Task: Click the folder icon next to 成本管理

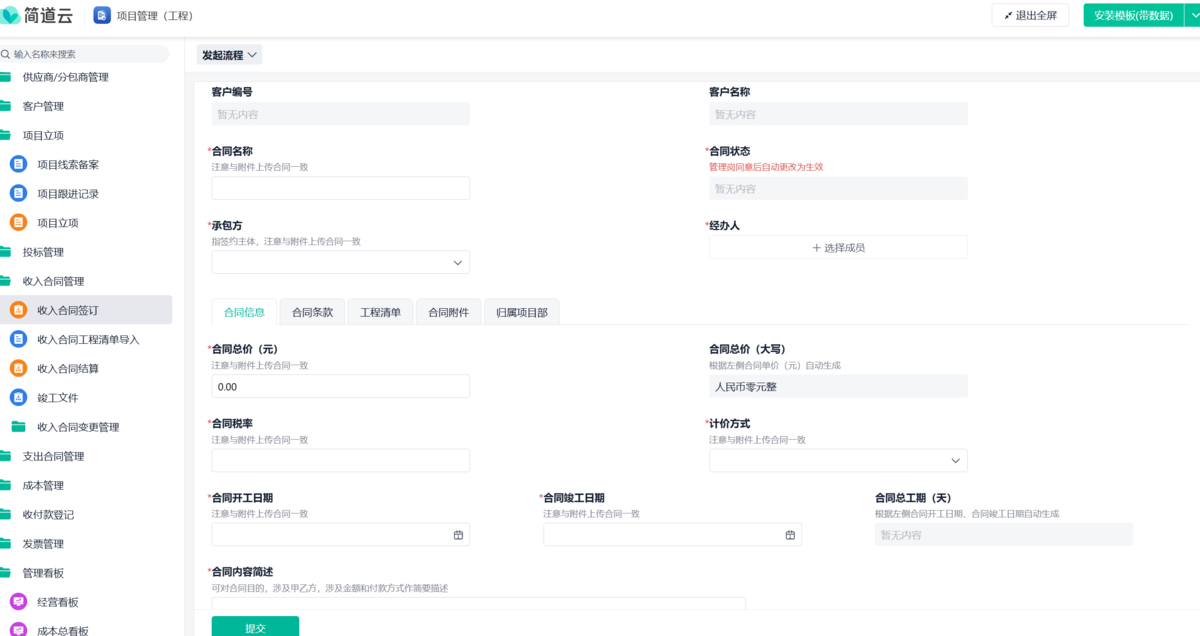Action: pos(5,485)
